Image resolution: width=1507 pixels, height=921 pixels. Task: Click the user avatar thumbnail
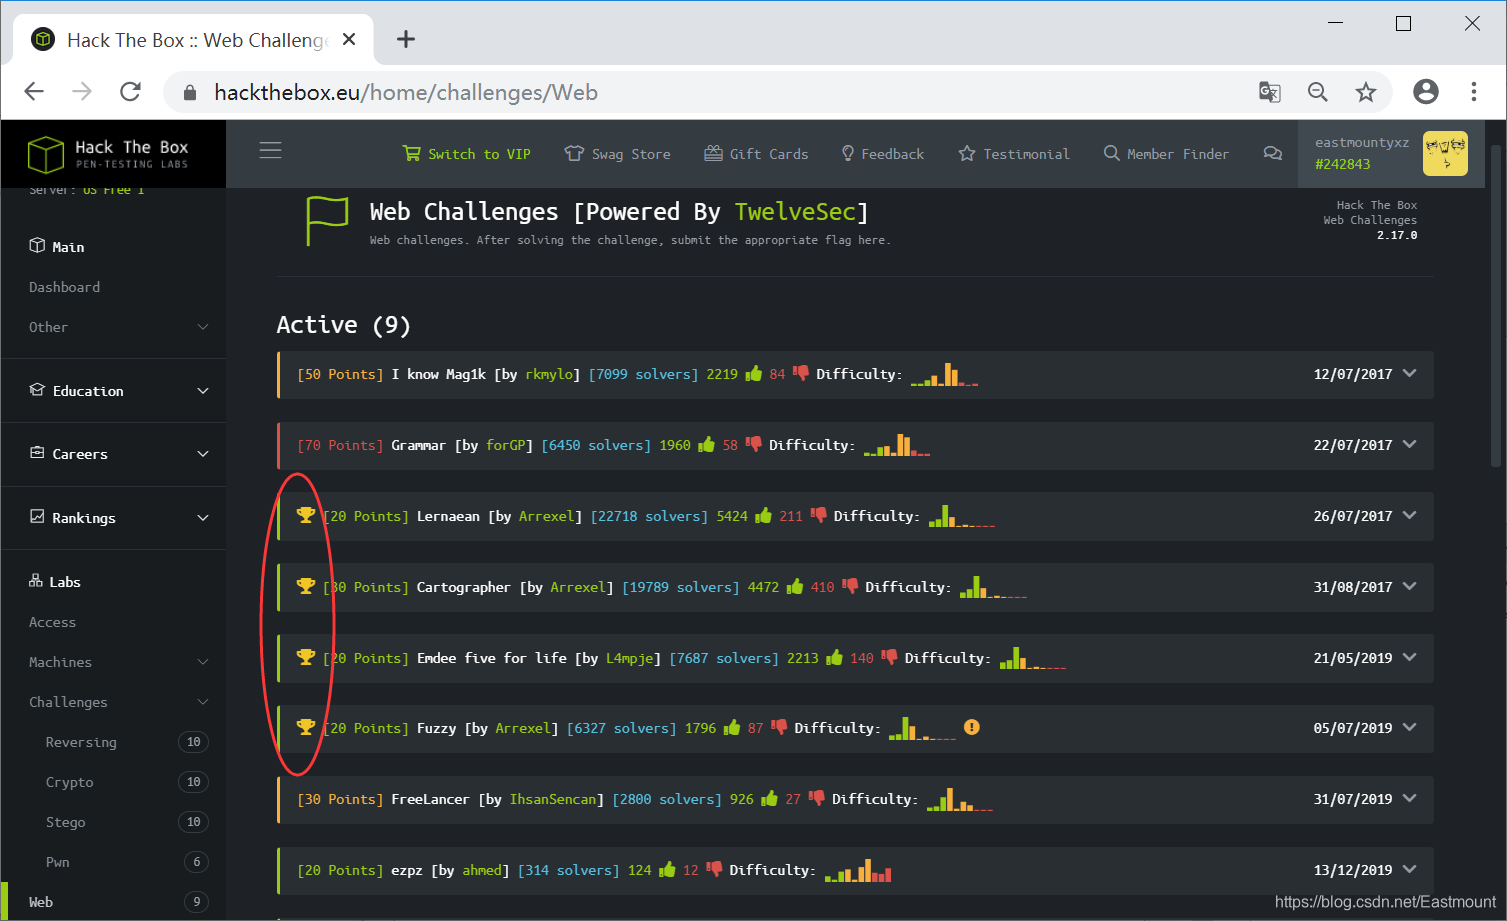coord(1445,153)
